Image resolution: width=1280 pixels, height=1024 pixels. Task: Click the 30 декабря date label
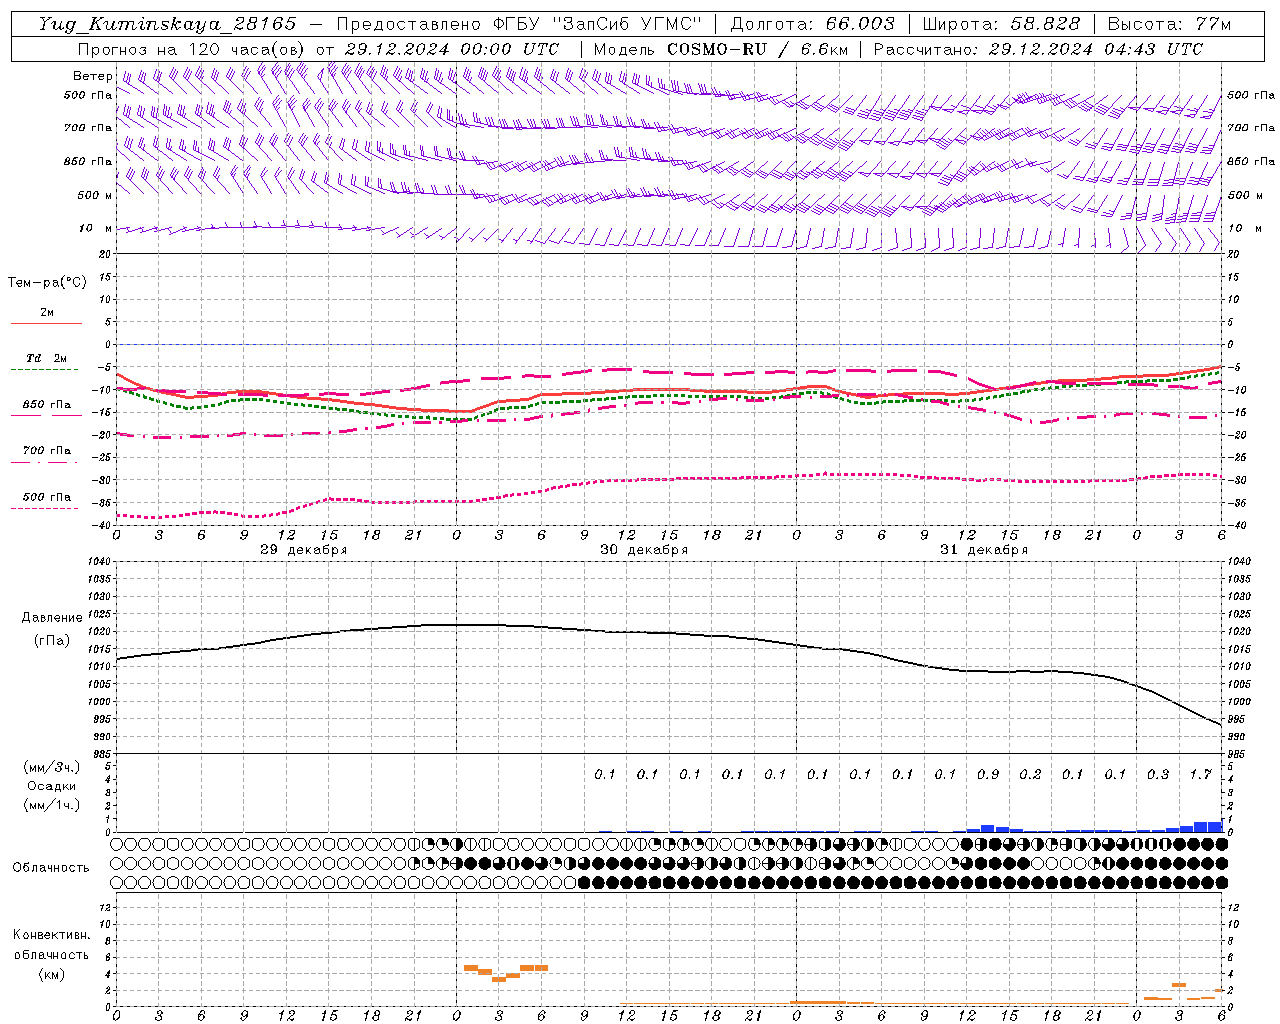[x=644, y=550]
